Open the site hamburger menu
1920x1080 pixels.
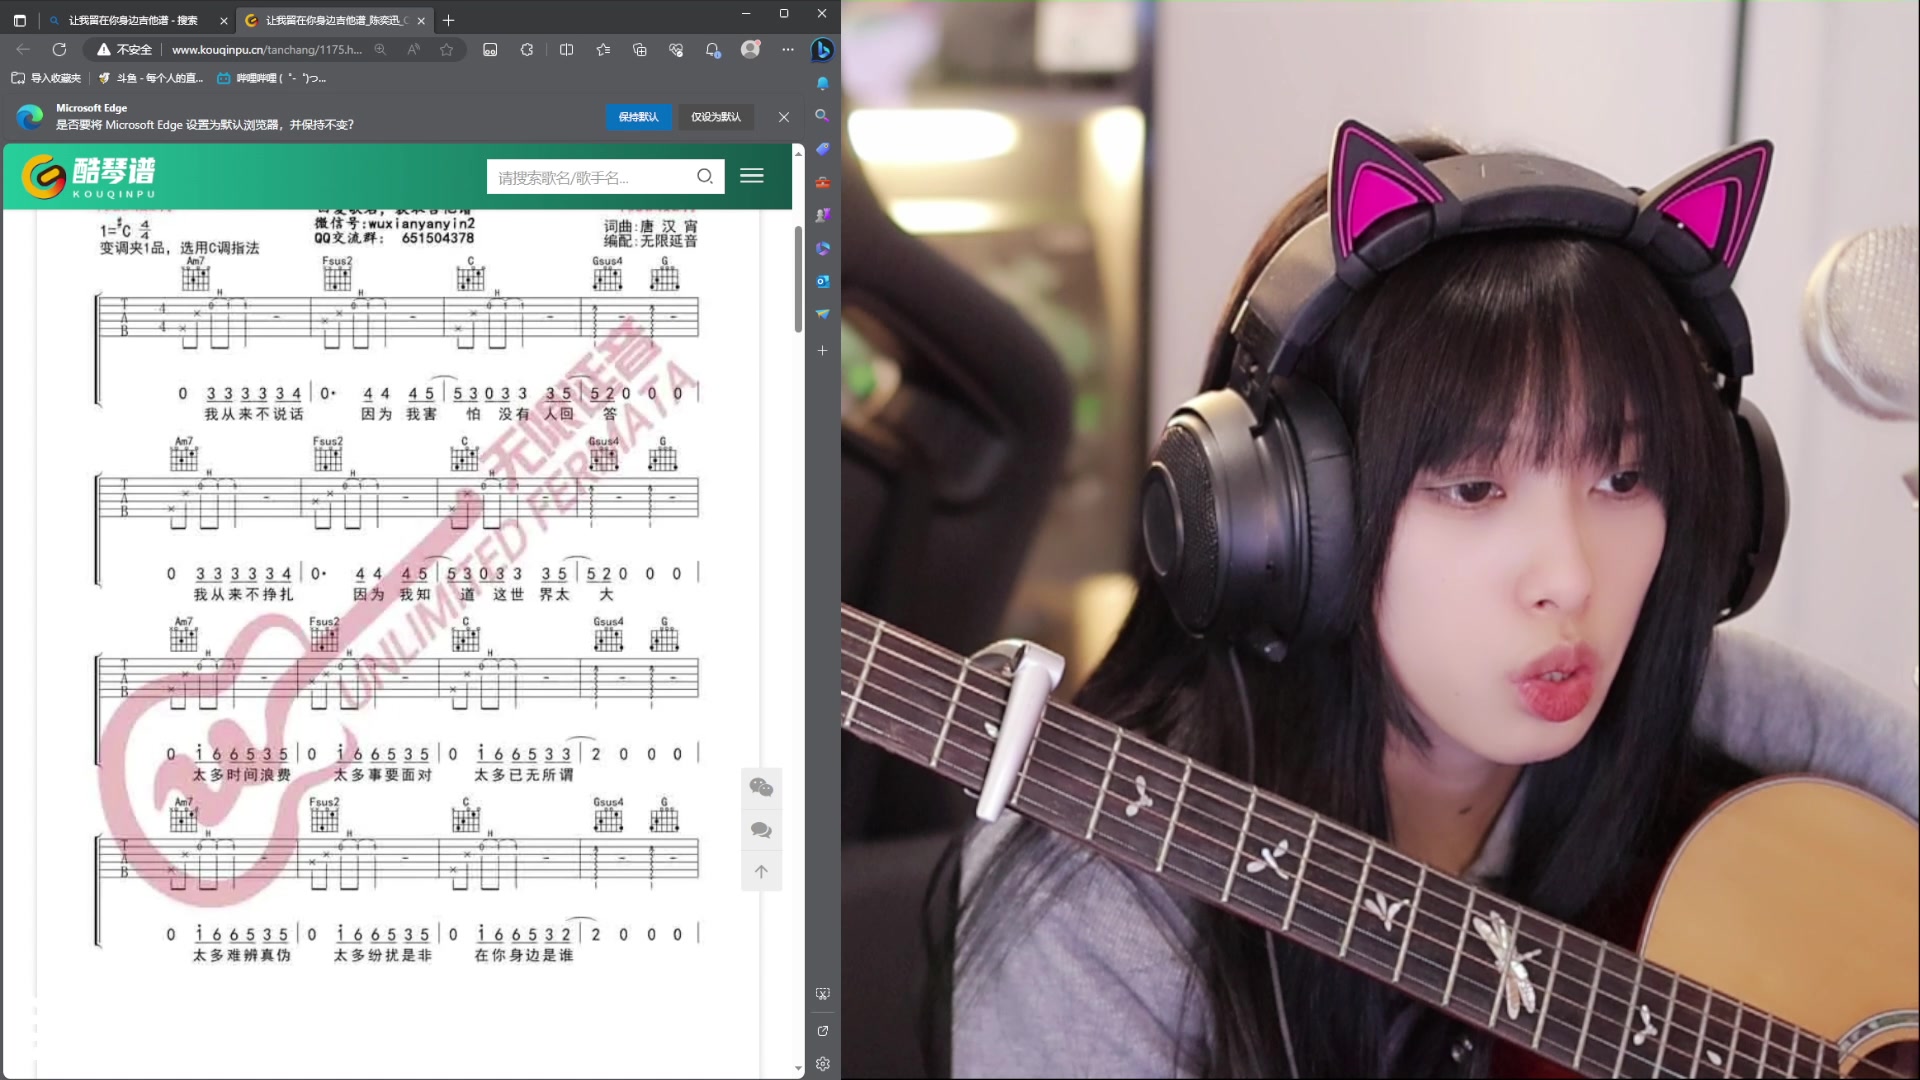click(752, 176)
